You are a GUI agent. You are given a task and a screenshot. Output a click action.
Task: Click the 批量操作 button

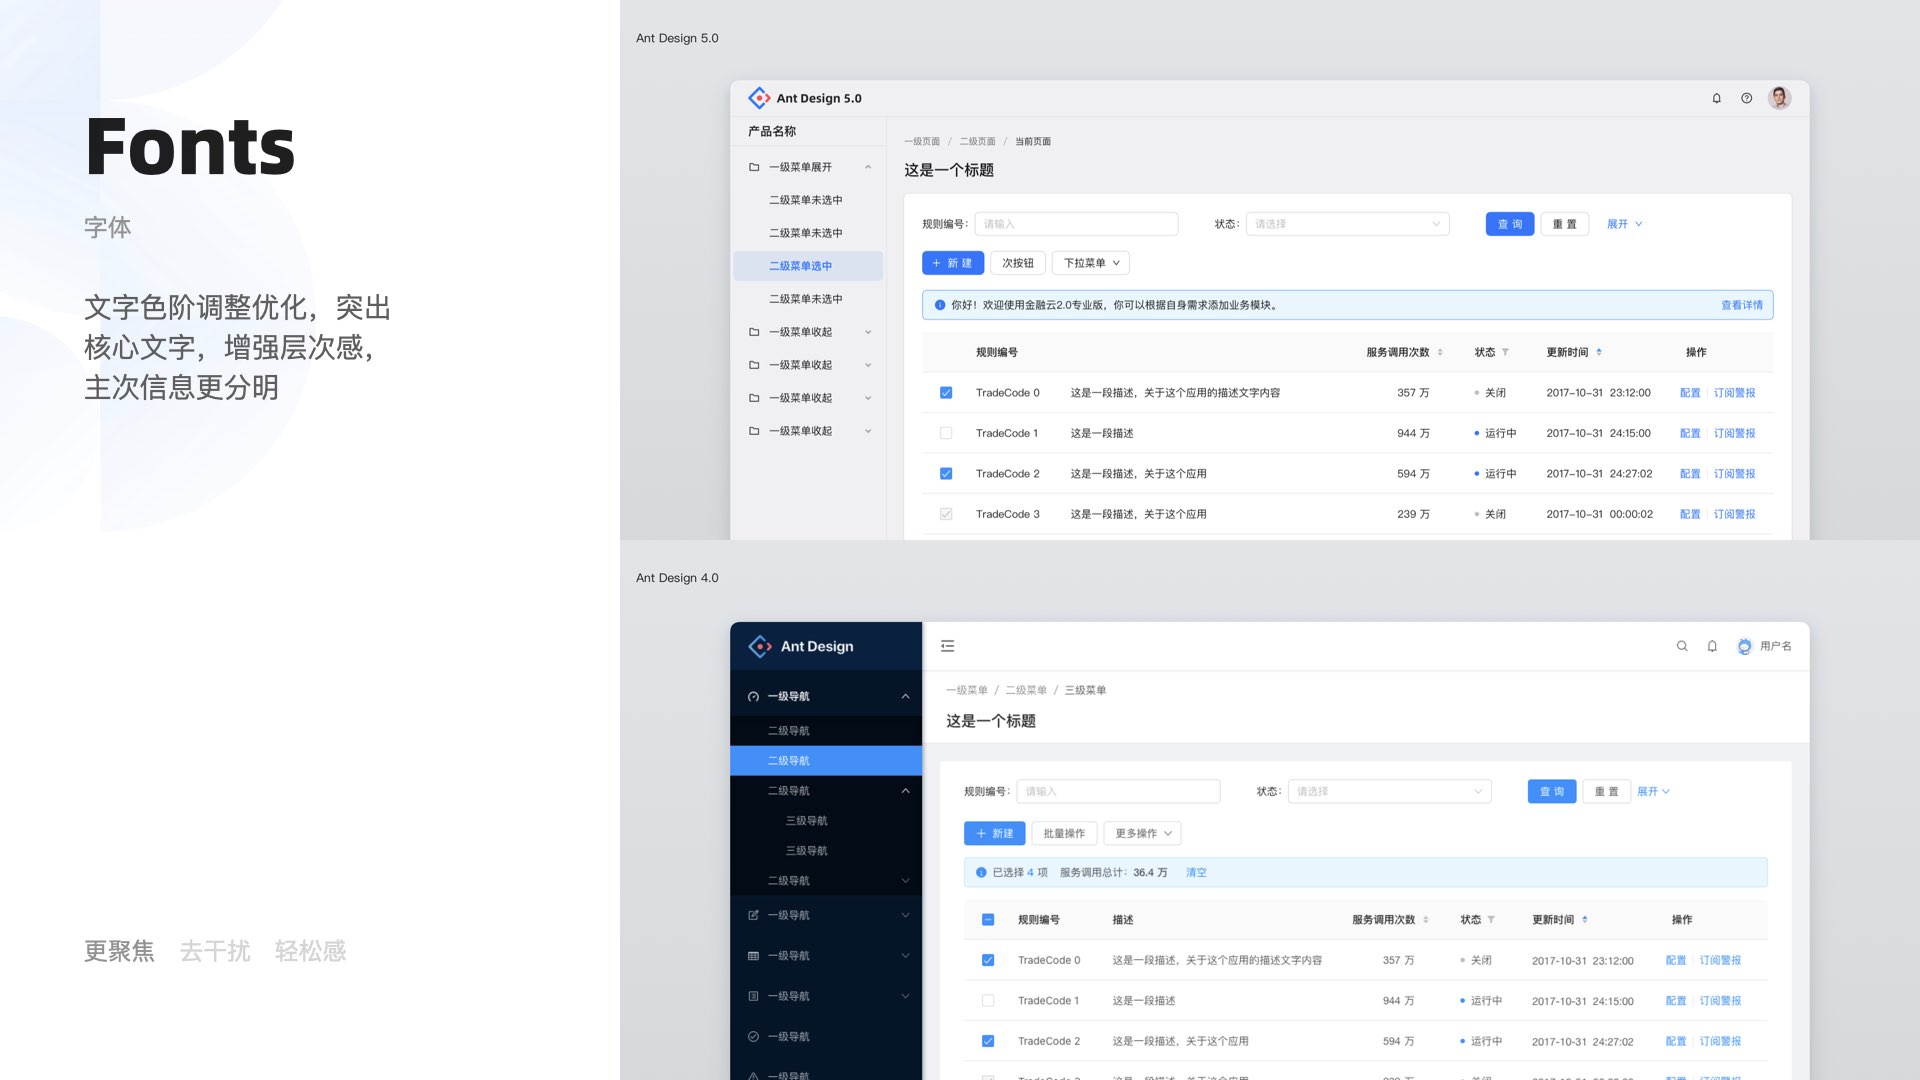(1064, 833)
